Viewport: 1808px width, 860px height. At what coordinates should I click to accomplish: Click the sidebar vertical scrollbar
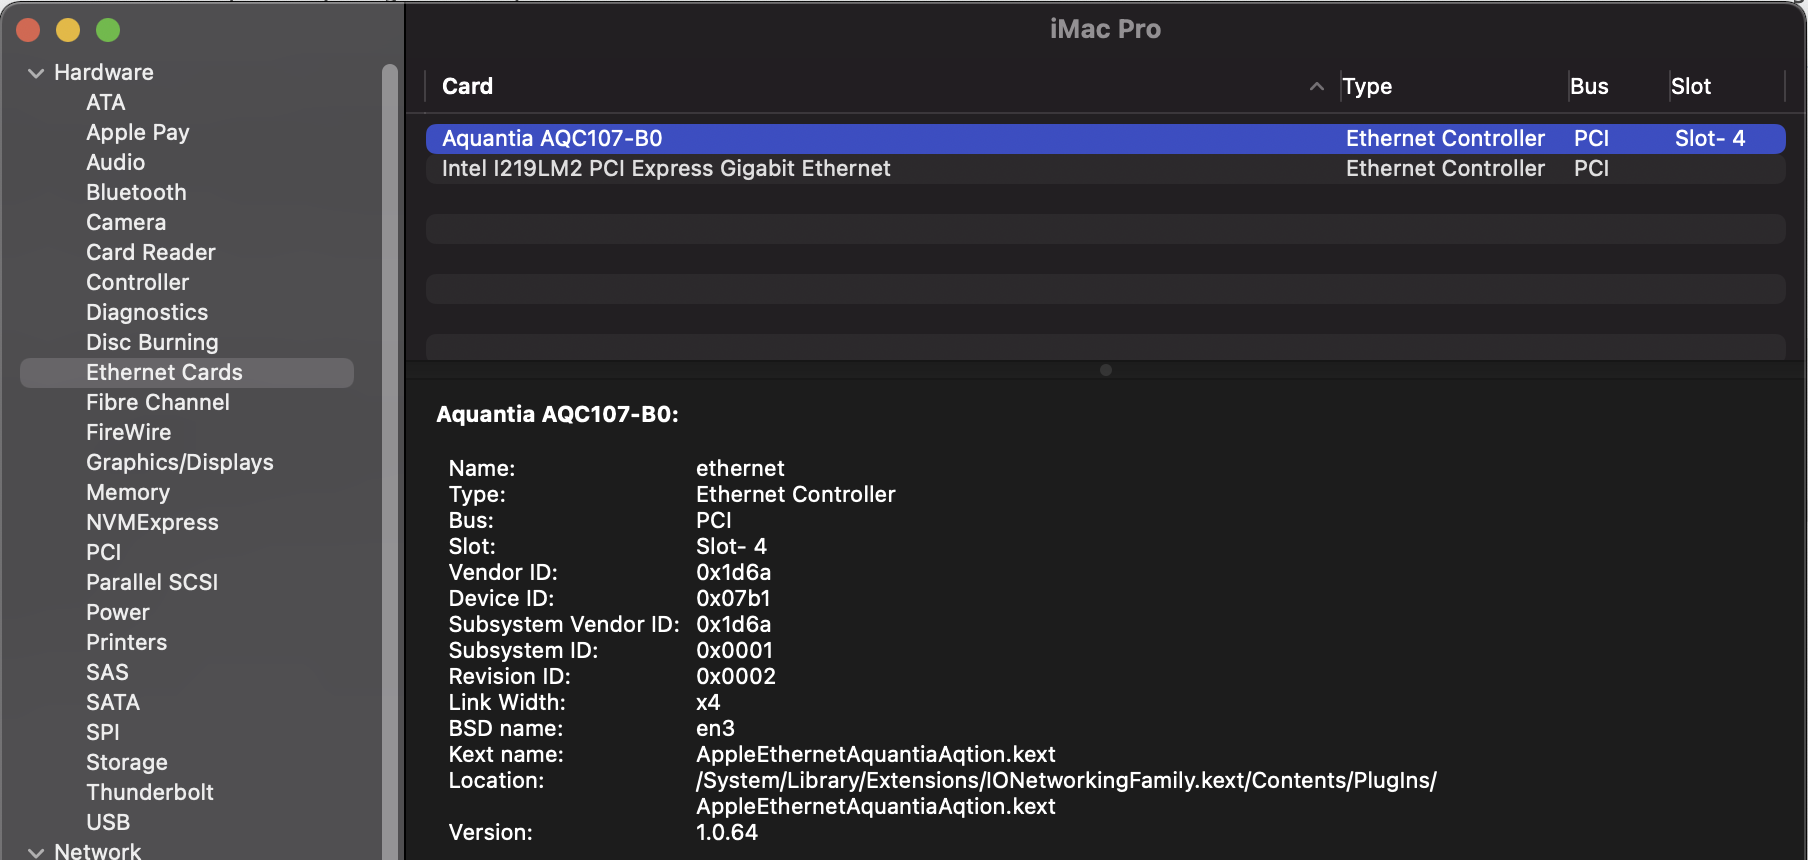pos(390,460)
